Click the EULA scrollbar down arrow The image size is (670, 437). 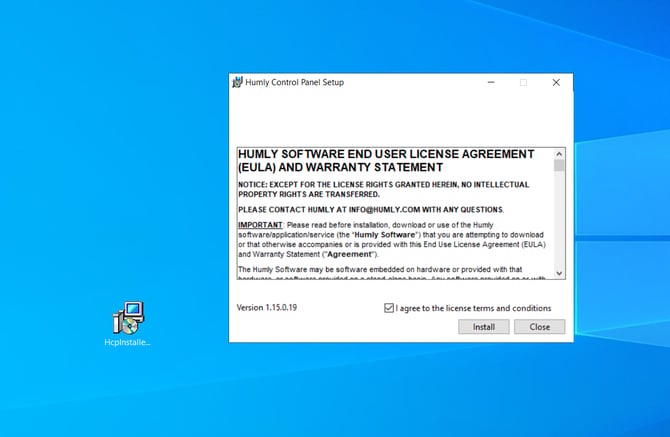(559, 273)
